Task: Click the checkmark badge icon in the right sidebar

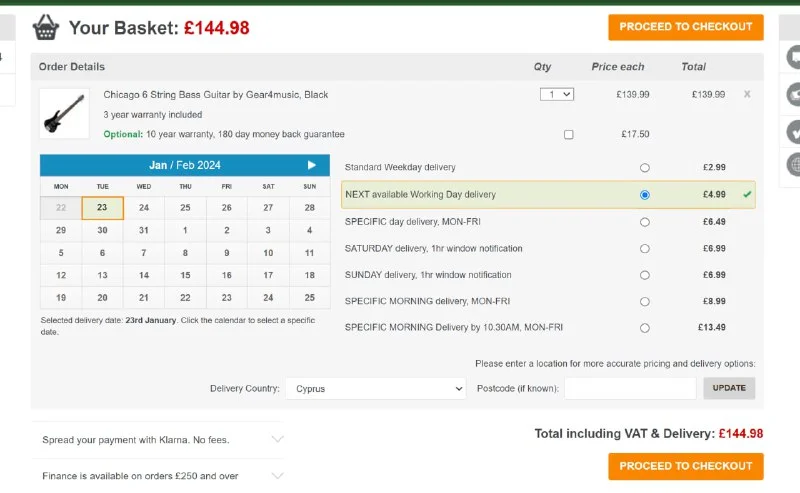Action: coord(794,130)
